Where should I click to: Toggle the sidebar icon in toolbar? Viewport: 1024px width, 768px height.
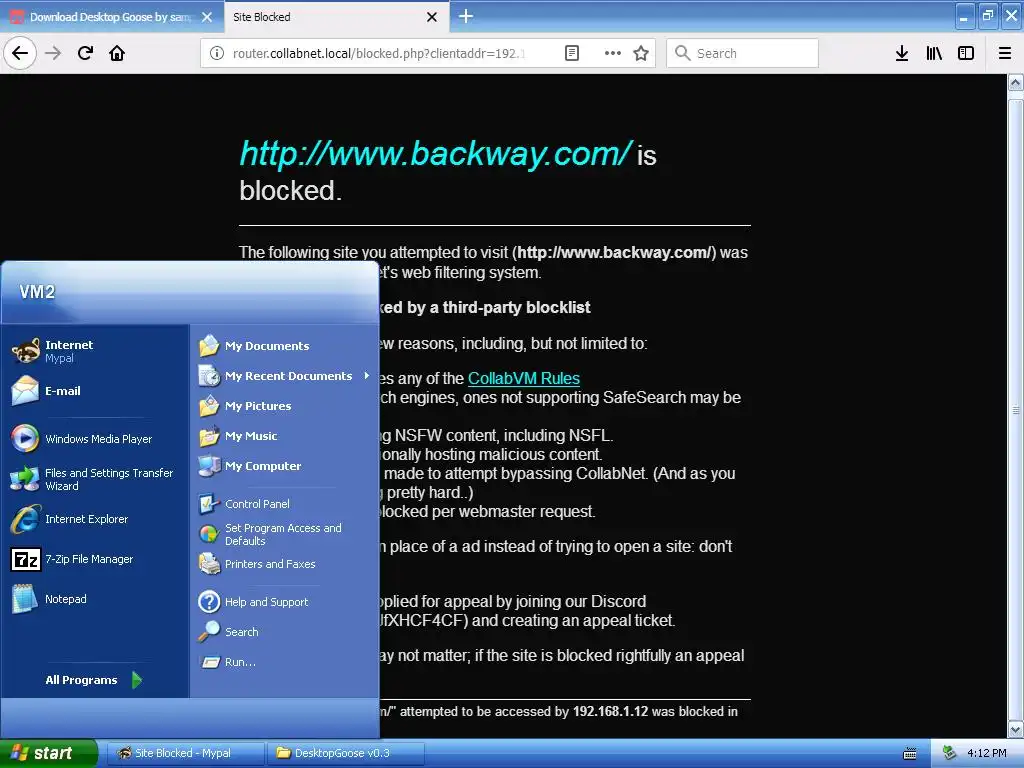966,53
